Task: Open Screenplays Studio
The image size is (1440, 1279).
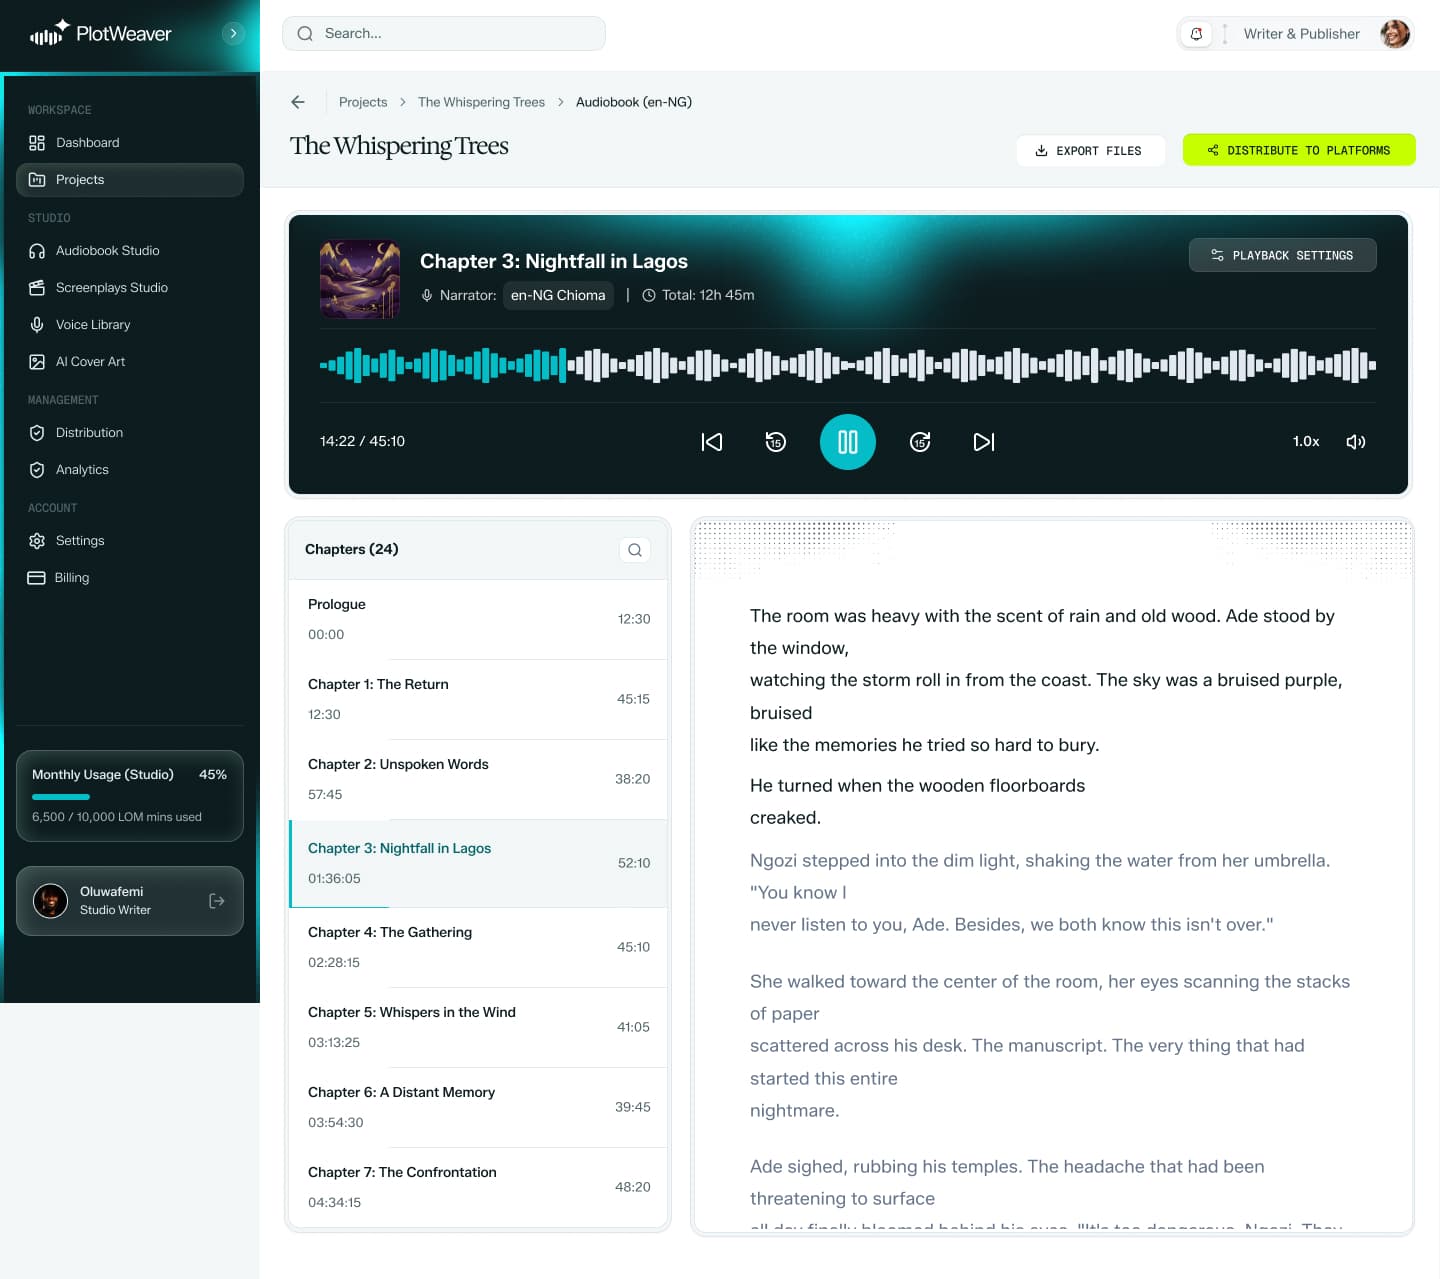Action: coord(130,288)
